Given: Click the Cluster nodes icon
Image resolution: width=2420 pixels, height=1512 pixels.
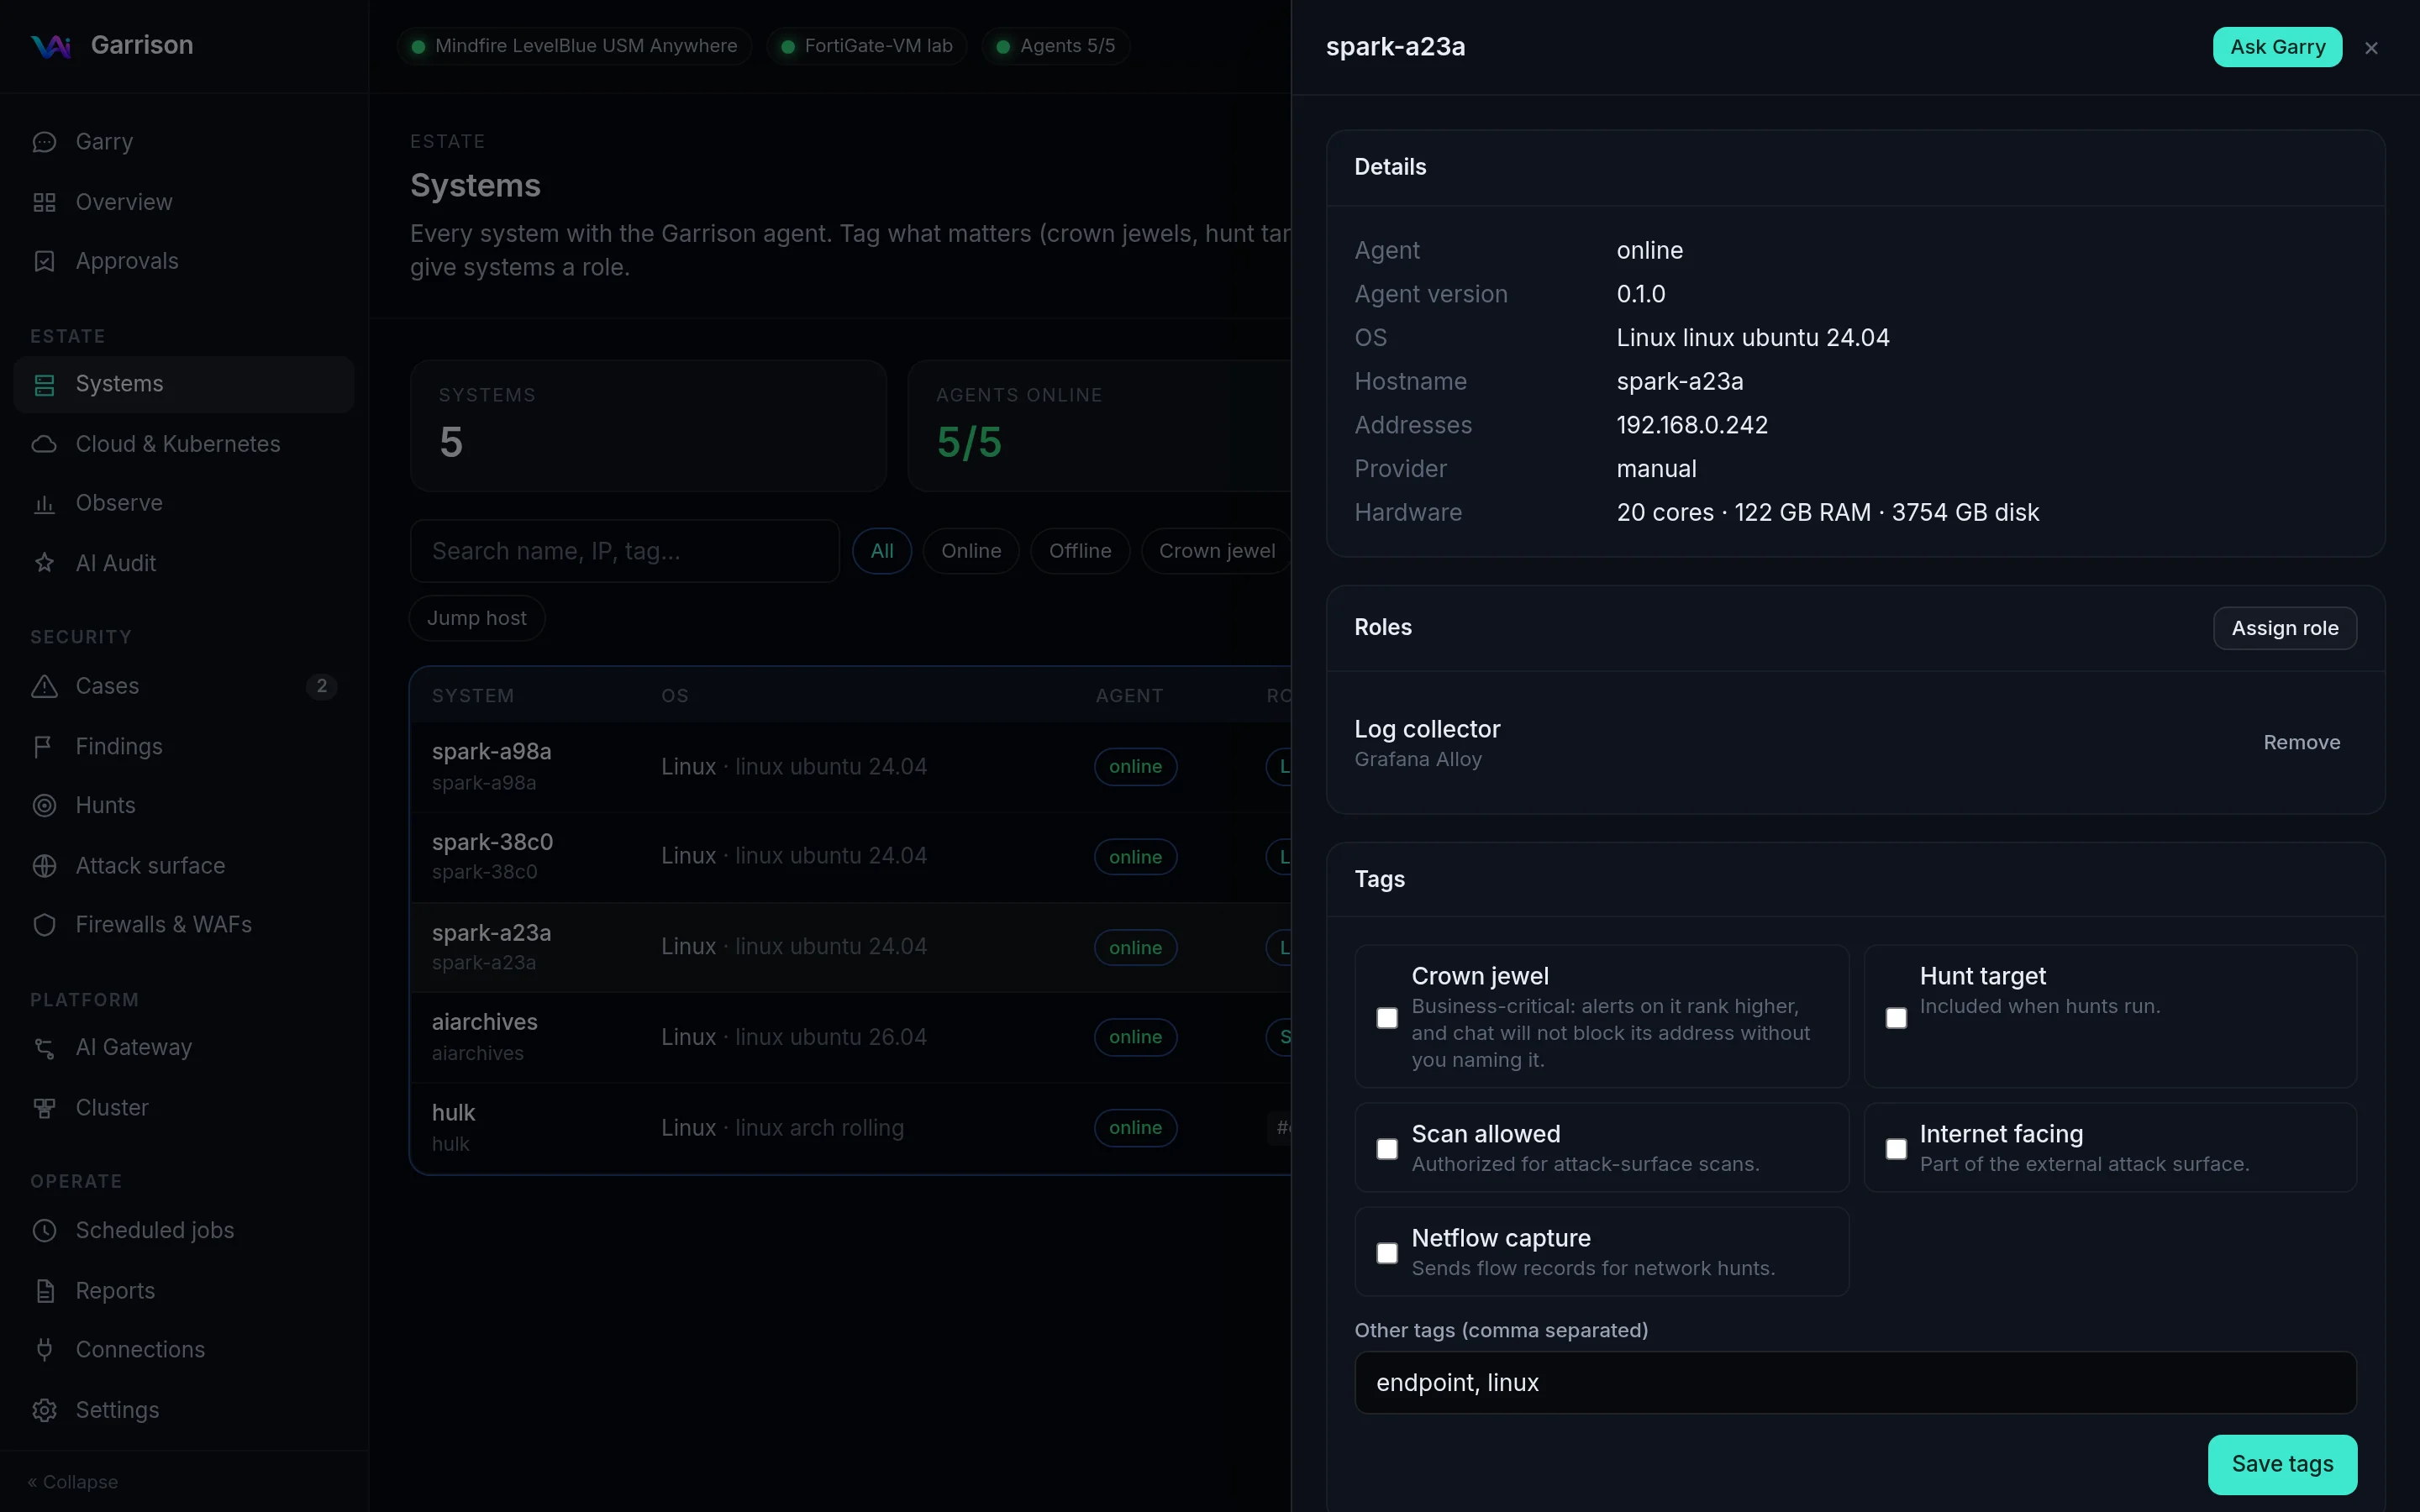Looking at the screenshot, I should (x=44, y=1108).
